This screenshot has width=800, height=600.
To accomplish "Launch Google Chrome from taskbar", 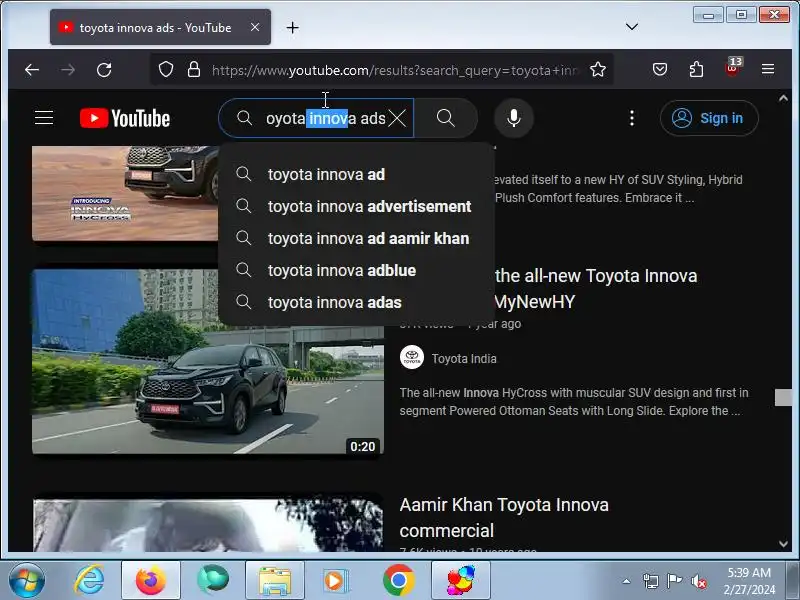I will click(398, 580).
